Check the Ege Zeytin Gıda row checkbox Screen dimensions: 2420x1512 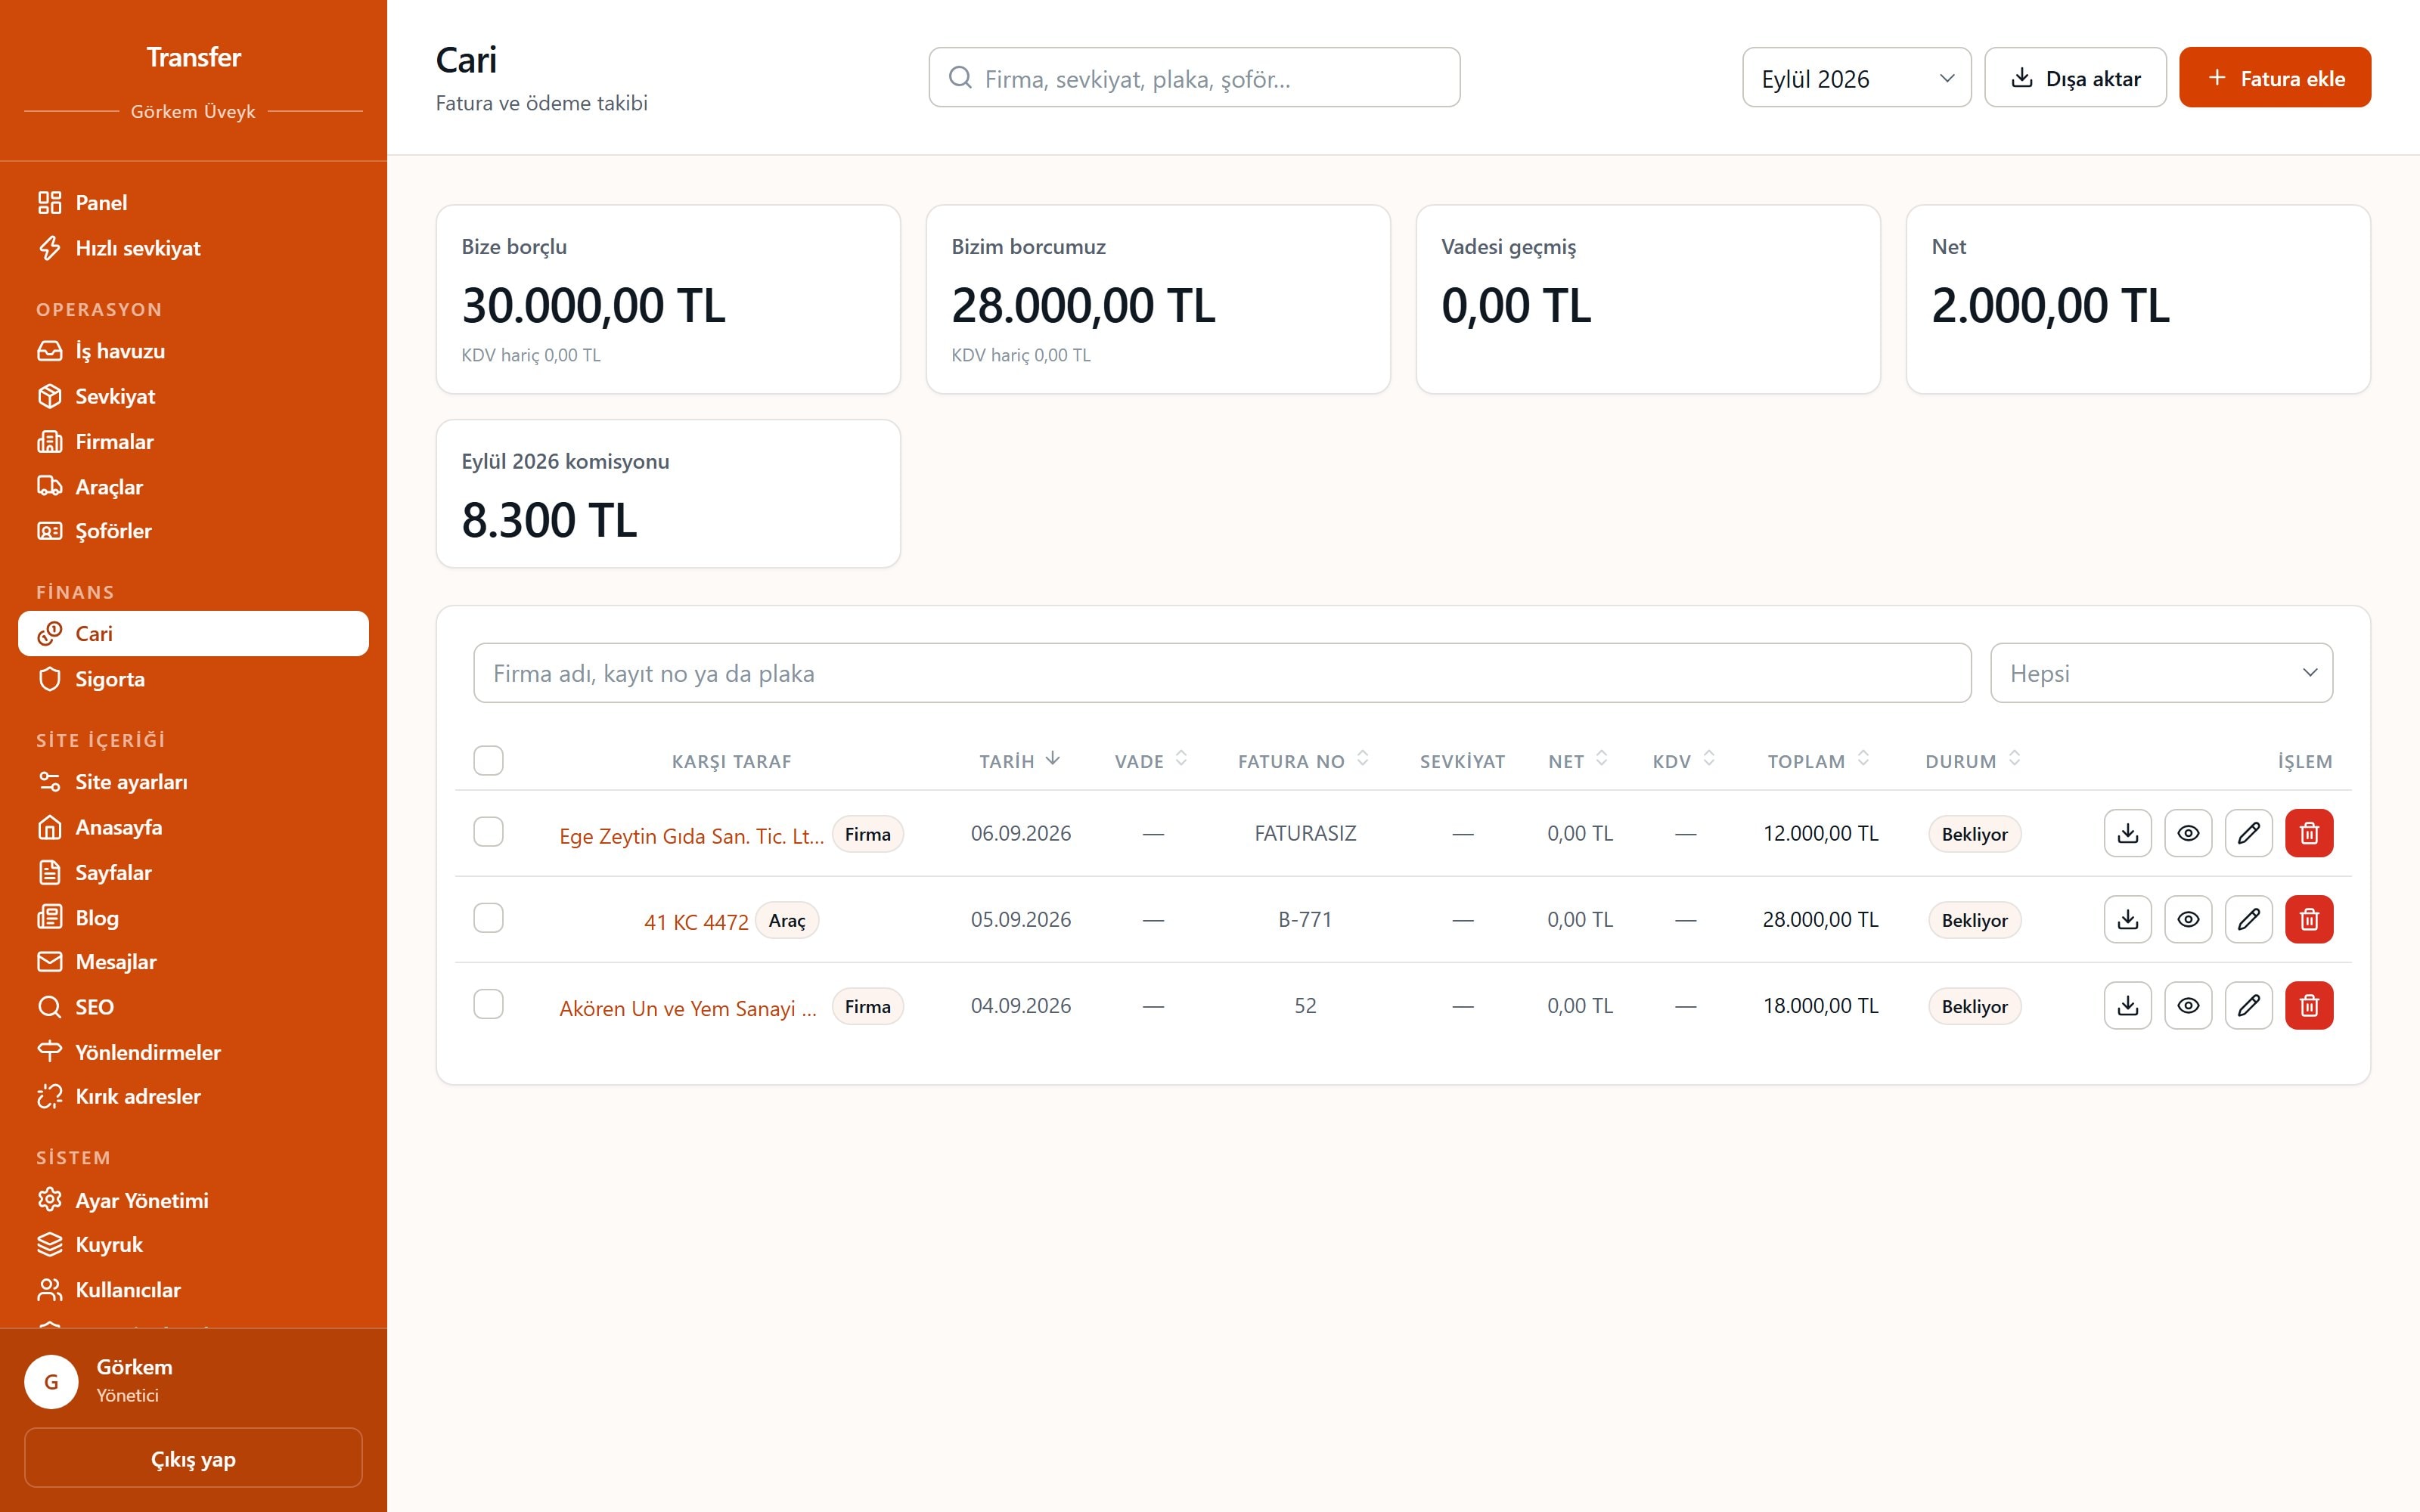coord(488,832)
